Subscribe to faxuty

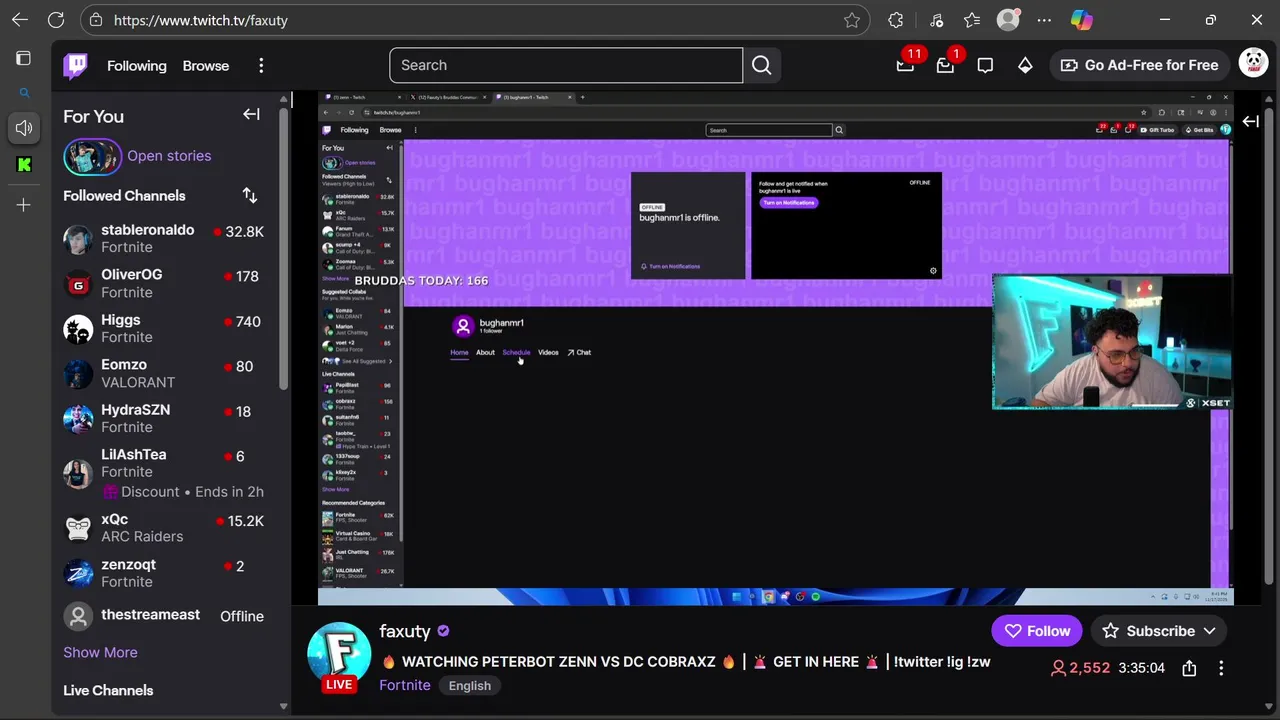point(1160,631)
